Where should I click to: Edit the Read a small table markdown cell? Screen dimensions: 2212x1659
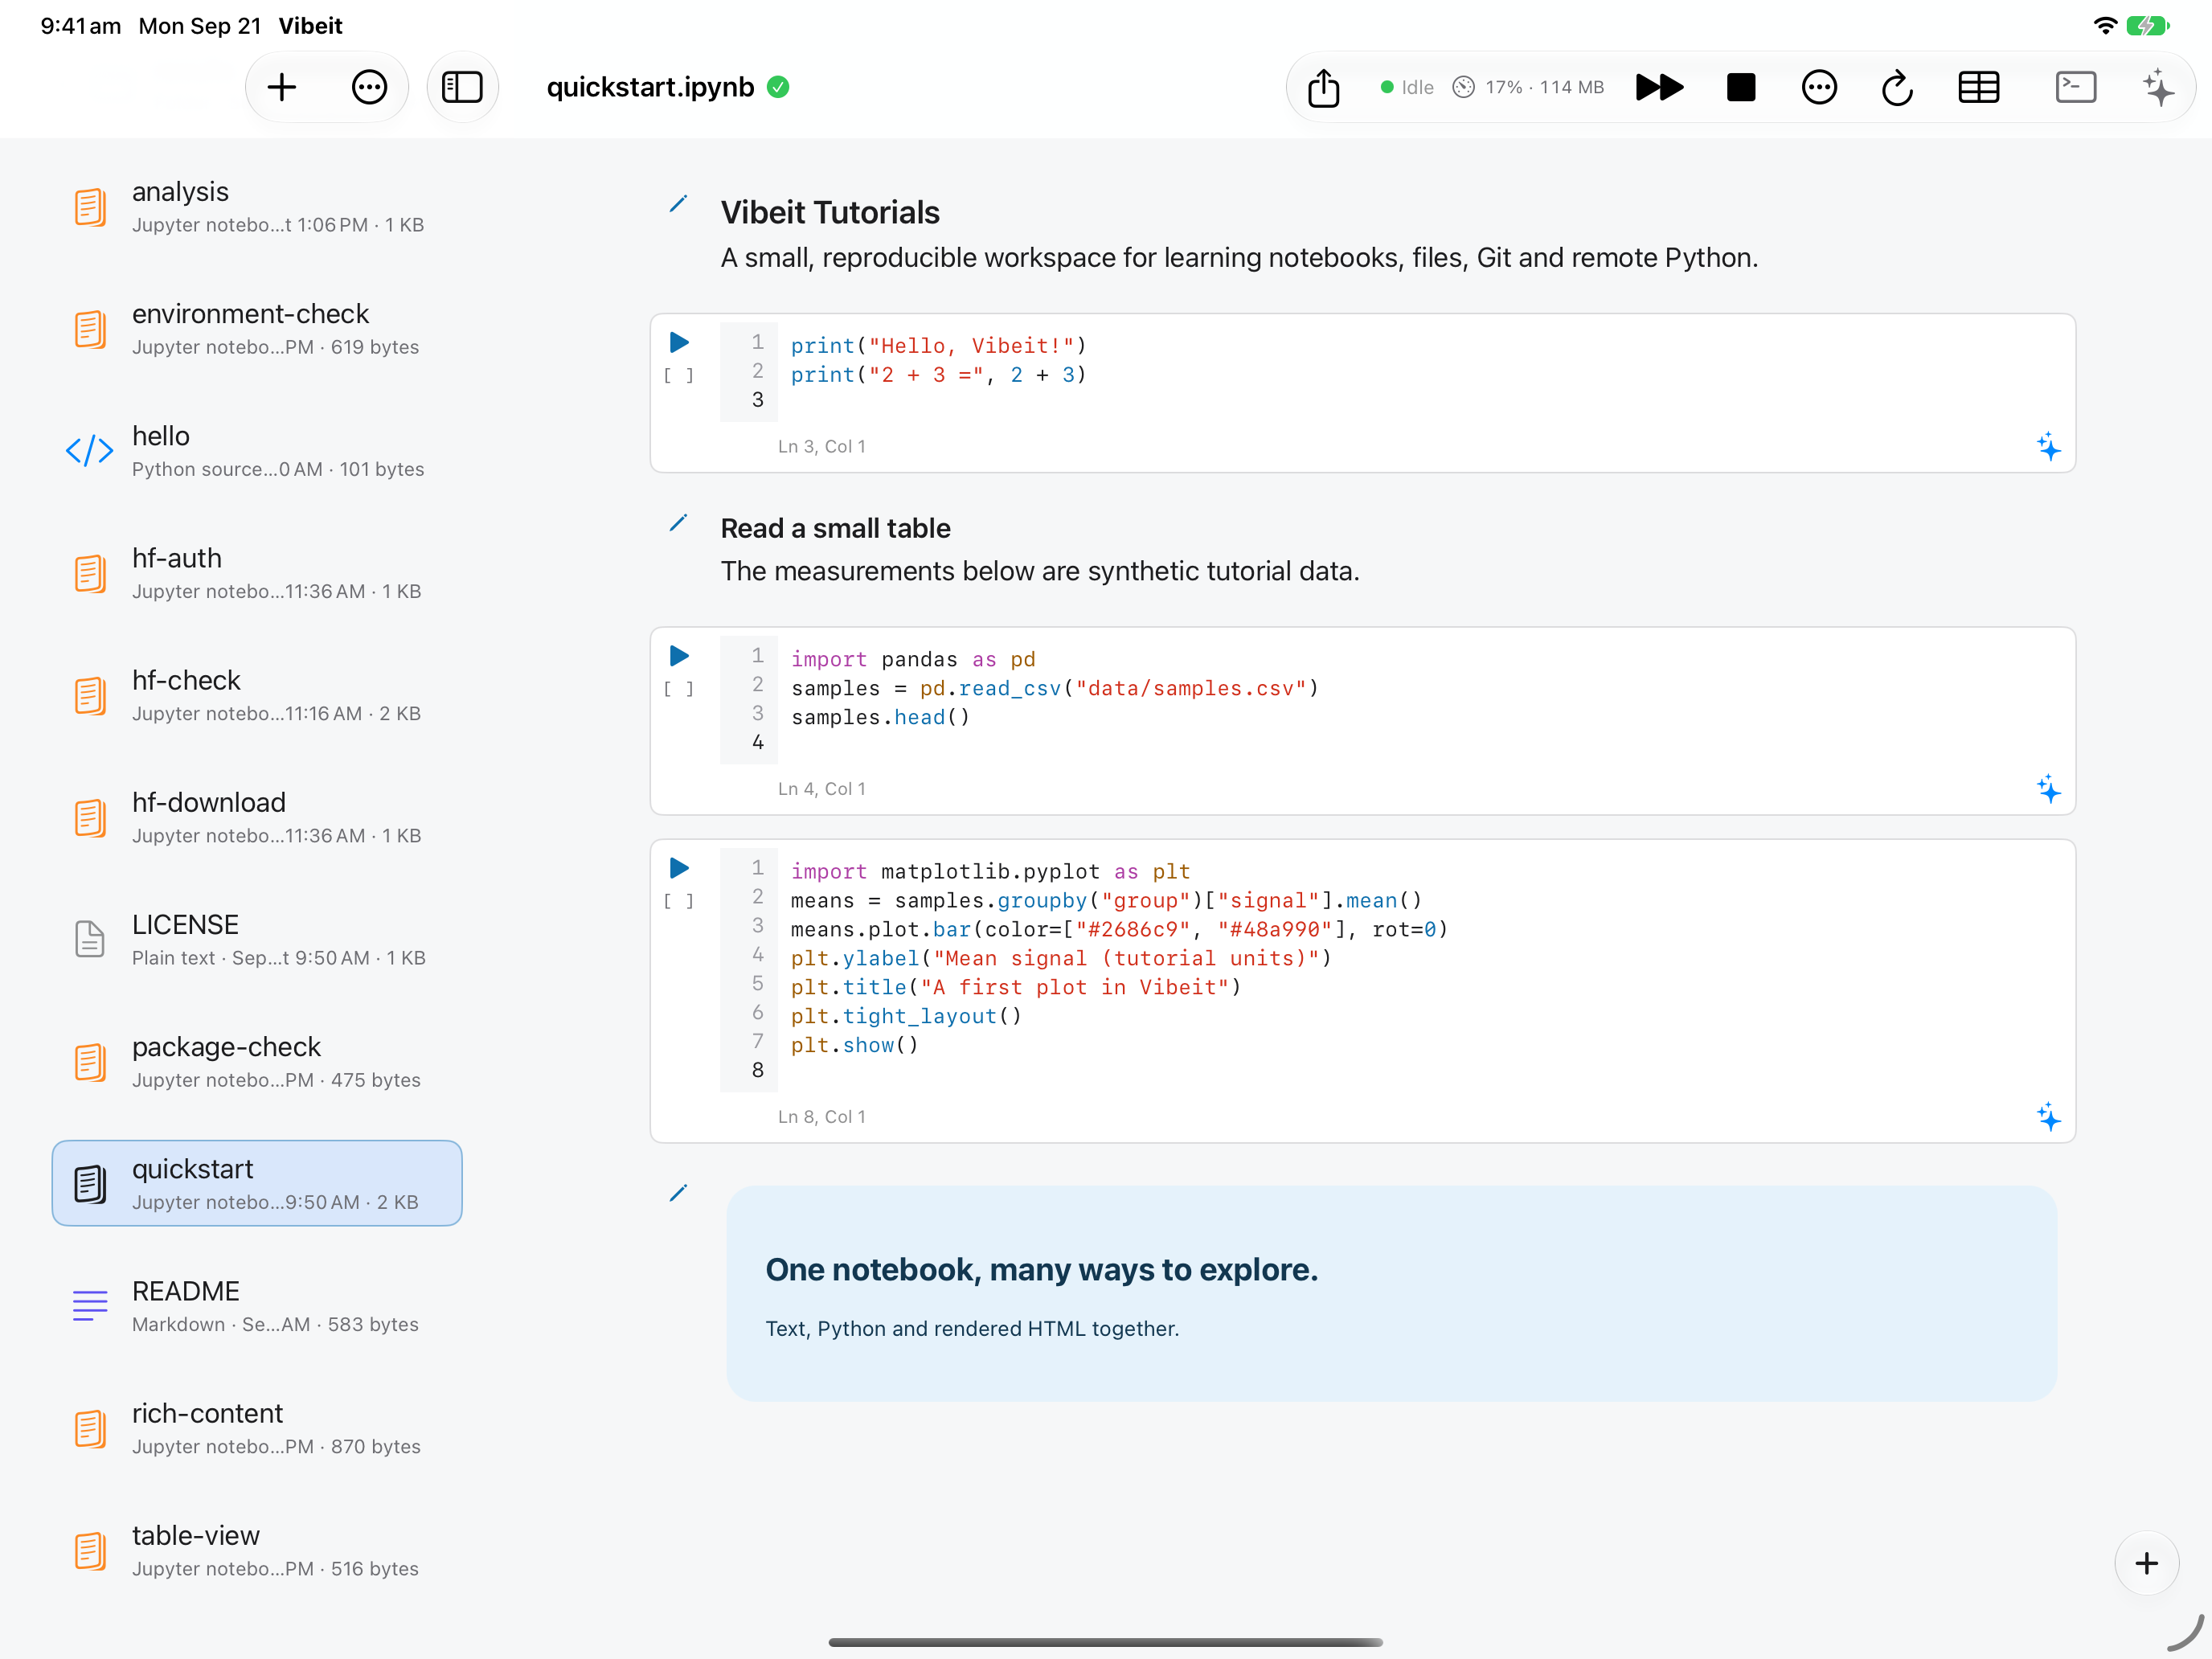click(678, 523)
